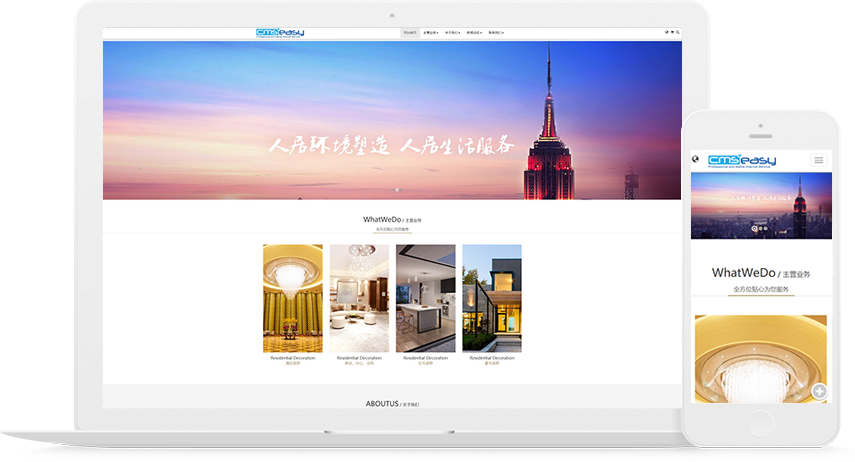Select the active carousel dot on phone banner

pyautogui.click(x=755, y=228)
